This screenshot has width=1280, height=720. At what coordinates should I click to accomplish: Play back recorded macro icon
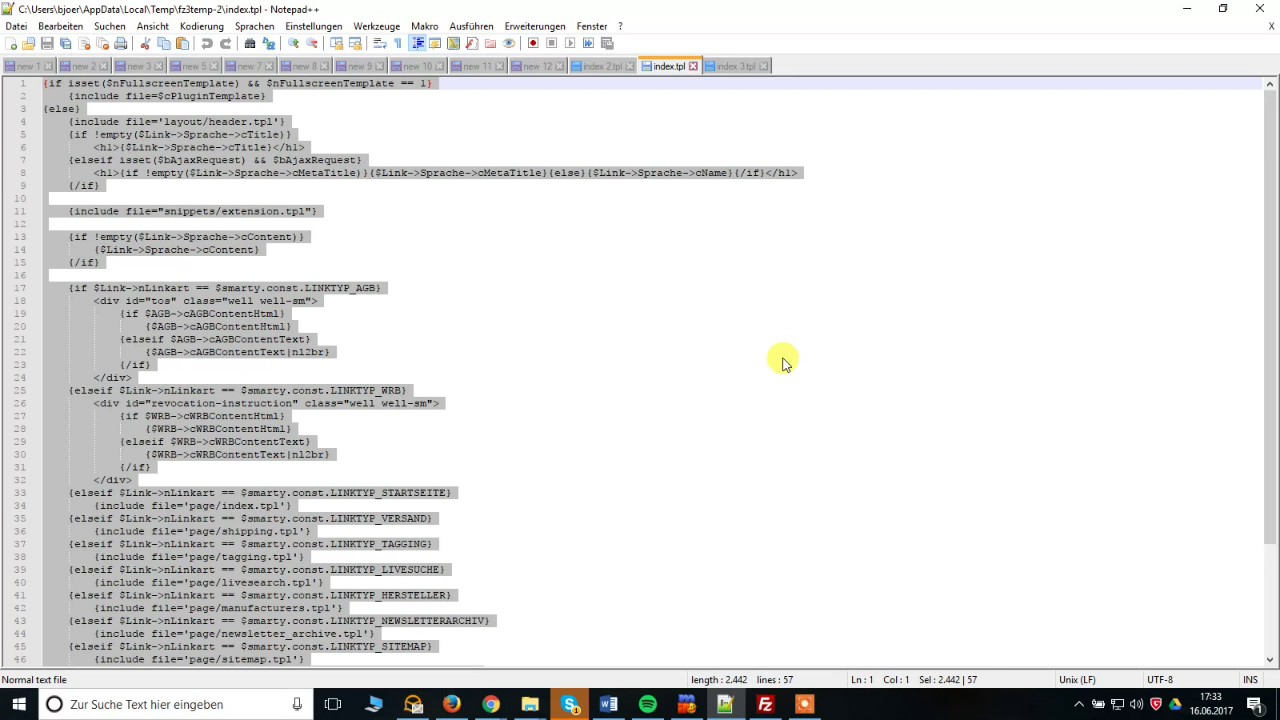tap(570, 43)
